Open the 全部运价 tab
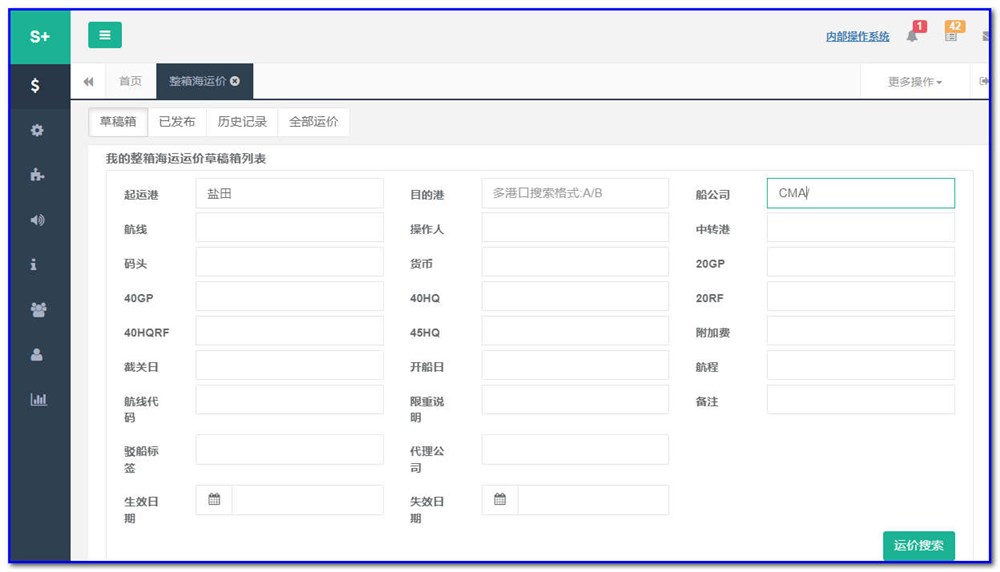 click(314, 121)
